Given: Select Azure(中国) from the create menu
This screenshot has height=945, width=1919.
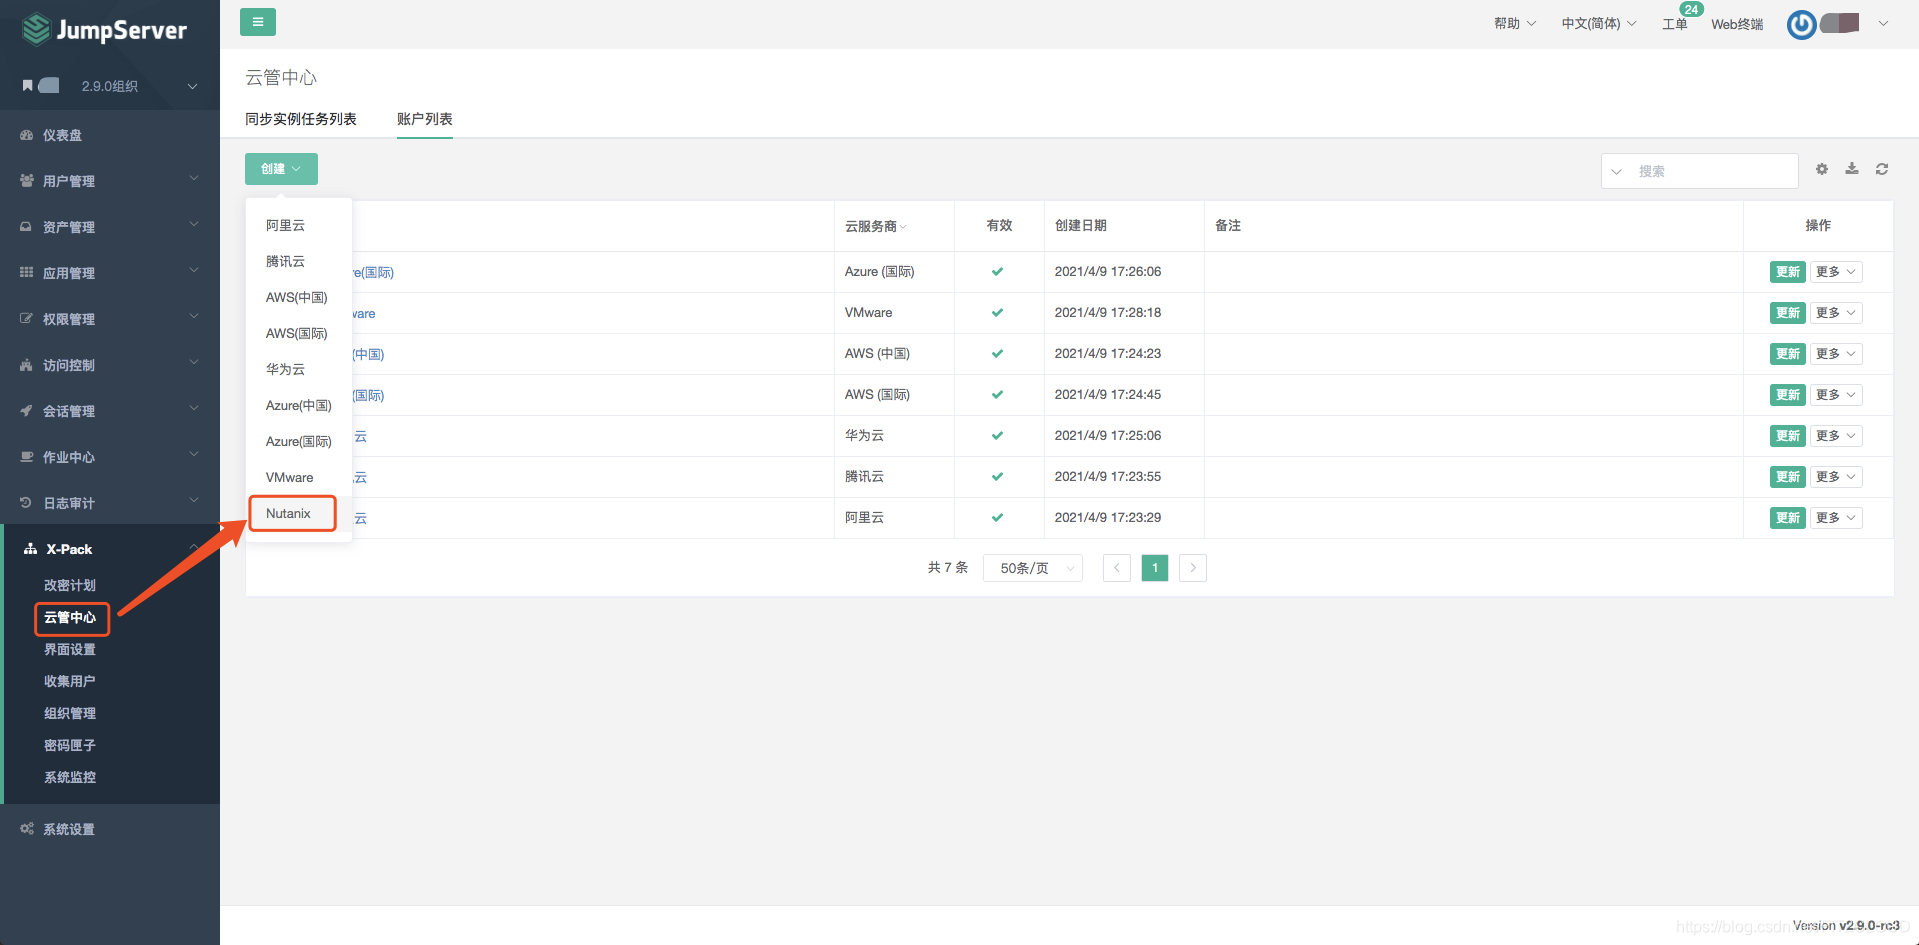Looking at the screenshot, I should click(299, 406).
